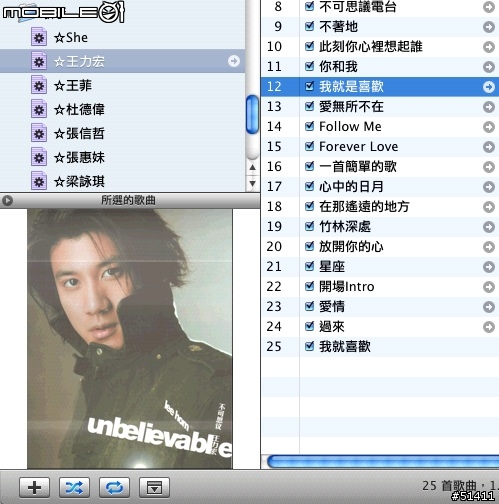499x504 pixels.
Task: Click the store arrow for 過來
Action: (489, 327)
